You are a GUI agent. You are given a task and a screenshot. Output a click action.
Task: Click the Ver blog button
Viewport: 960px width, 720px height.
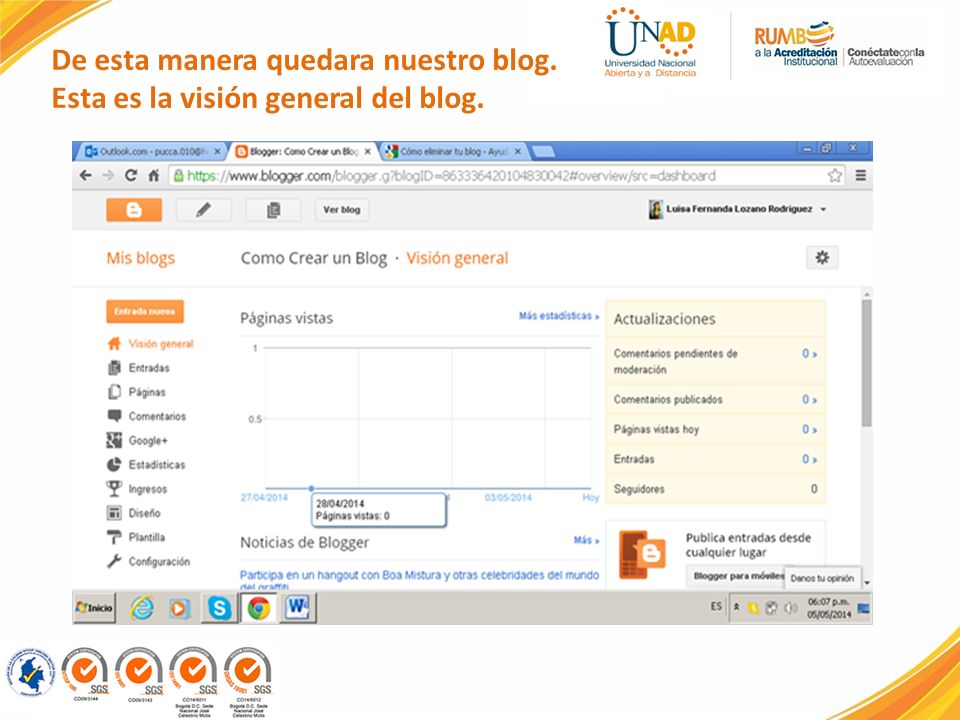(x=342, y=209)
